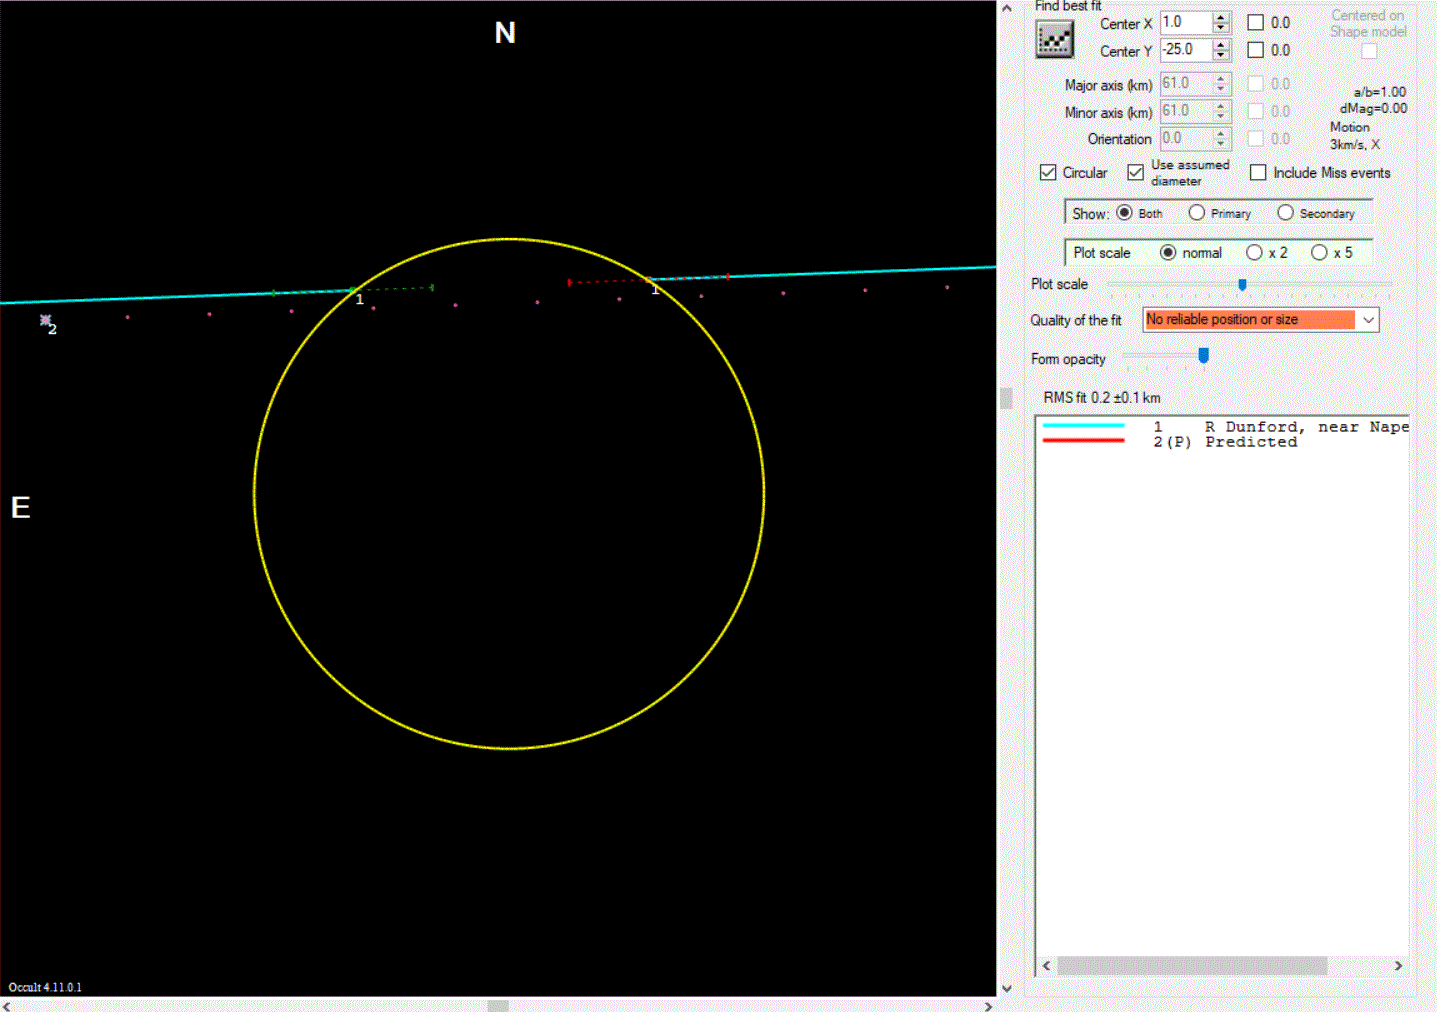Enable Include Miss events checkbox
This screenshot has width=1437, height=1012.
pos(1258,172)
